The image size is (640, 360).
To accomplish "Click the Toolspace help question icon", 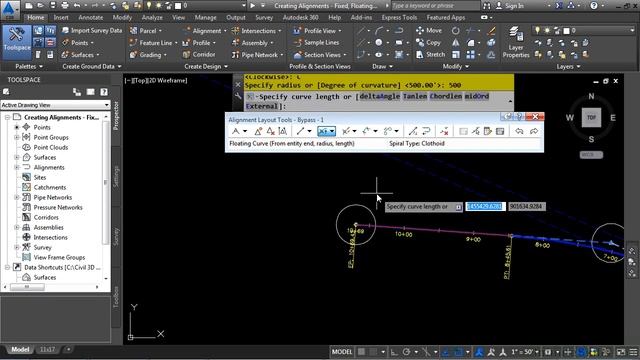I will tap(104, 92).
